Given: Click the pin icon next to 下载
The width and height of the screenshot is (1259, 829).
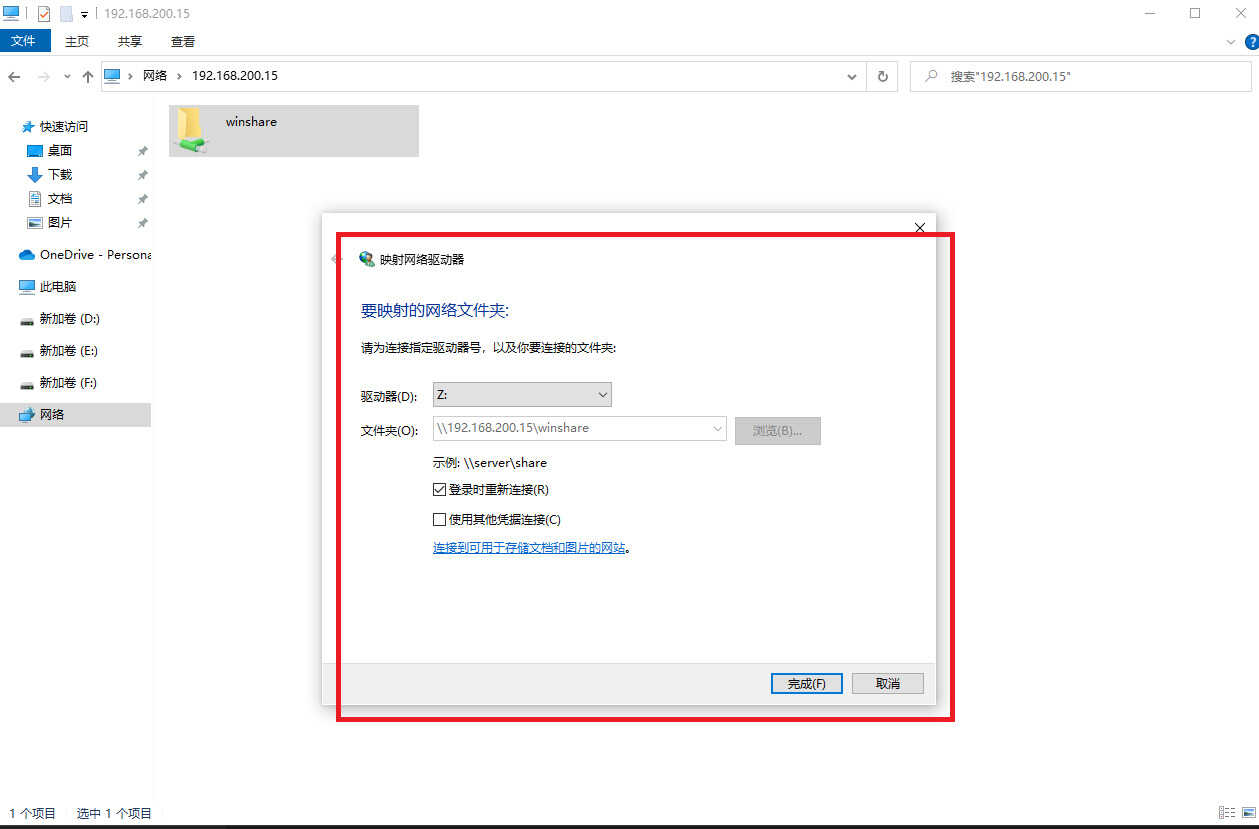Looking at the screenshot, I should point(142,175).
